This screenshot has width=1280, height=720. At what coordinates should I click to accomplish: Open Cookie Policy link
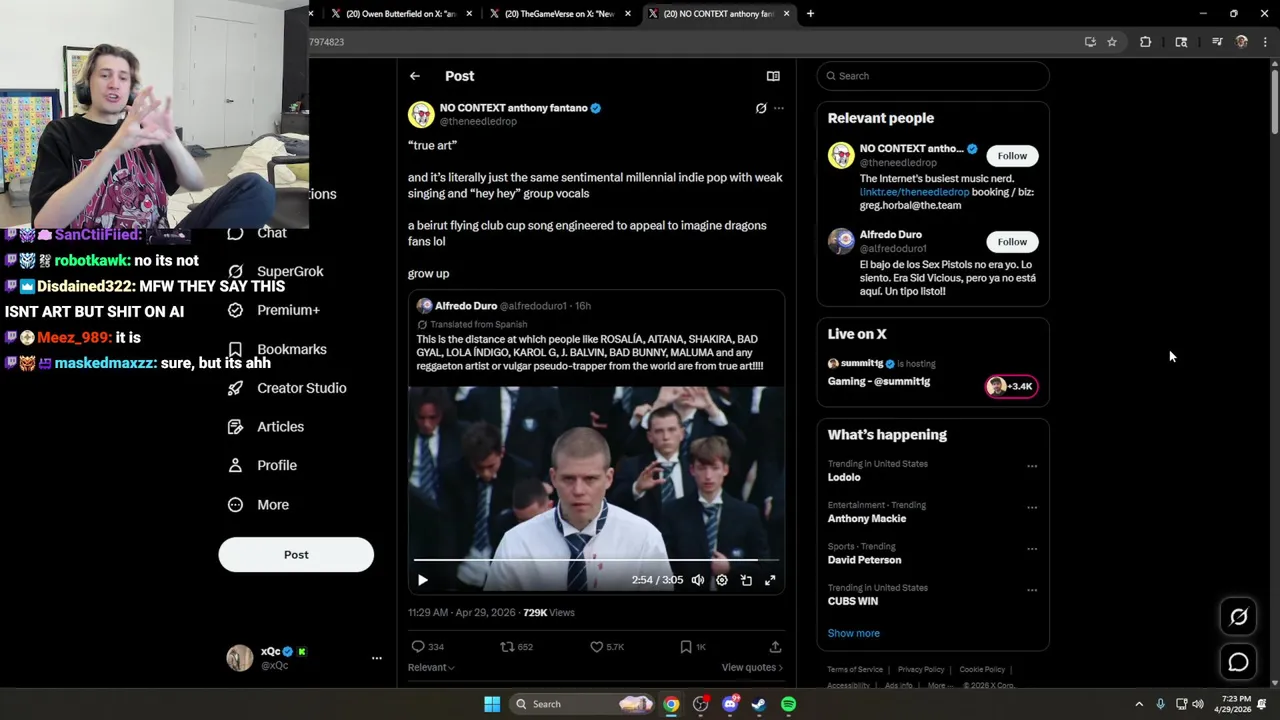pos(982,670)
